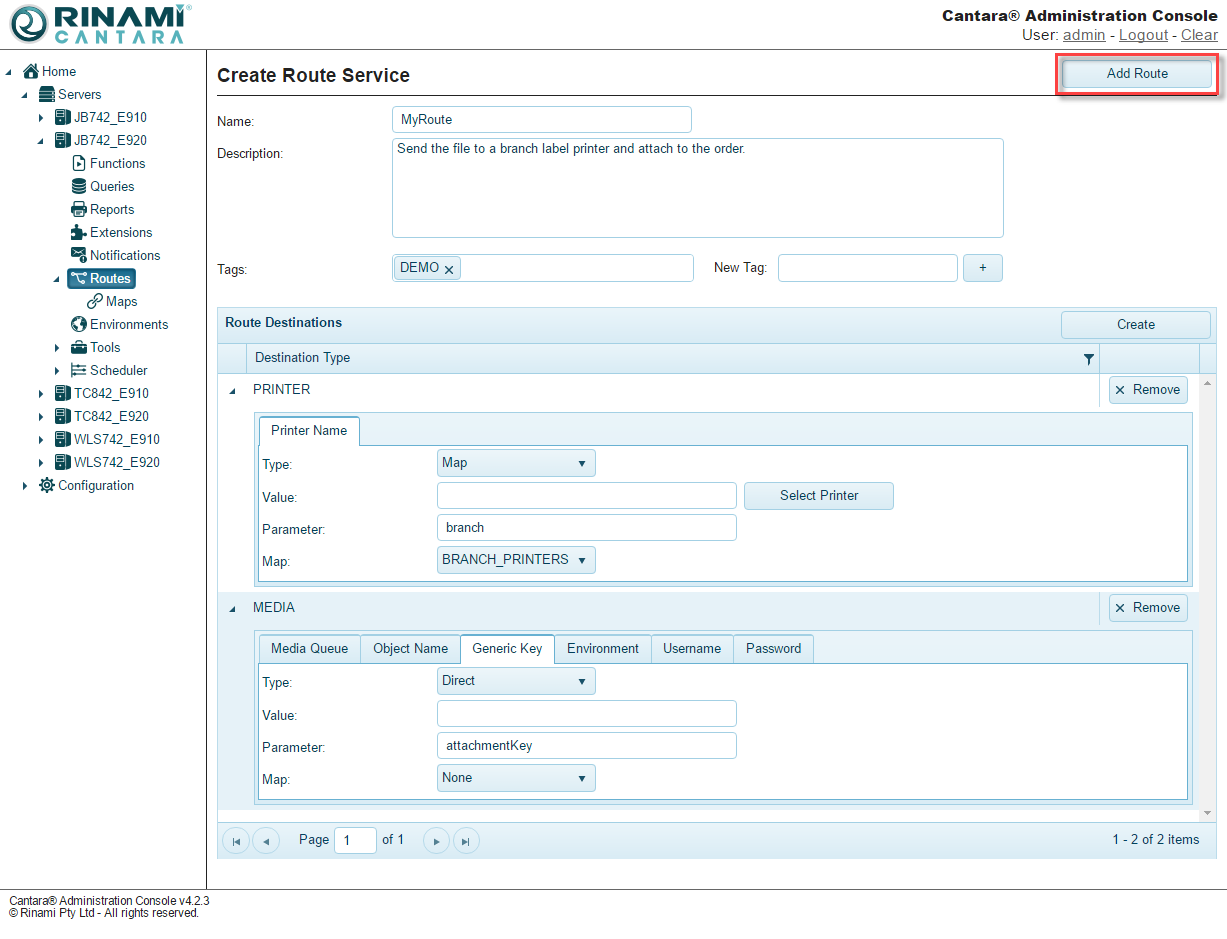Switch to the Environment tab
This screenshot has width=1227, height=939.
602,649
